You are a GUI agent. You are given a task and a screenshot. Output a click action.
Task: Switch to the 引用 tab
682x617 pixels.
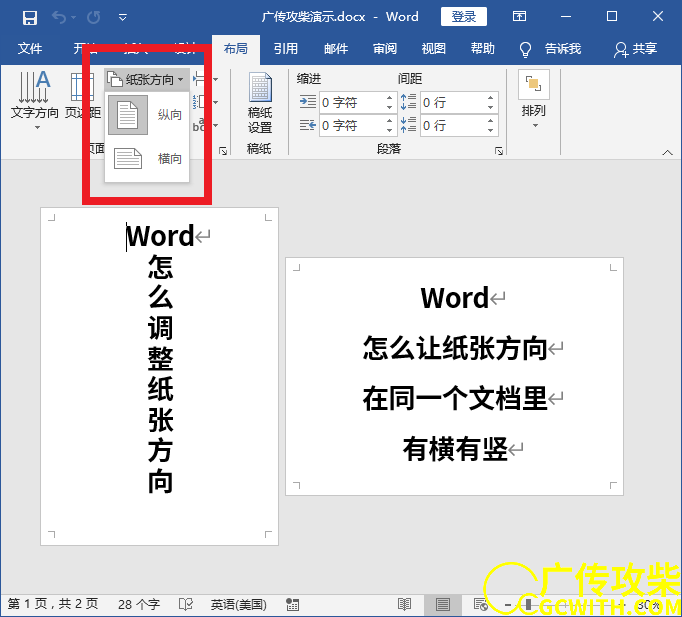tap(286, 48)
